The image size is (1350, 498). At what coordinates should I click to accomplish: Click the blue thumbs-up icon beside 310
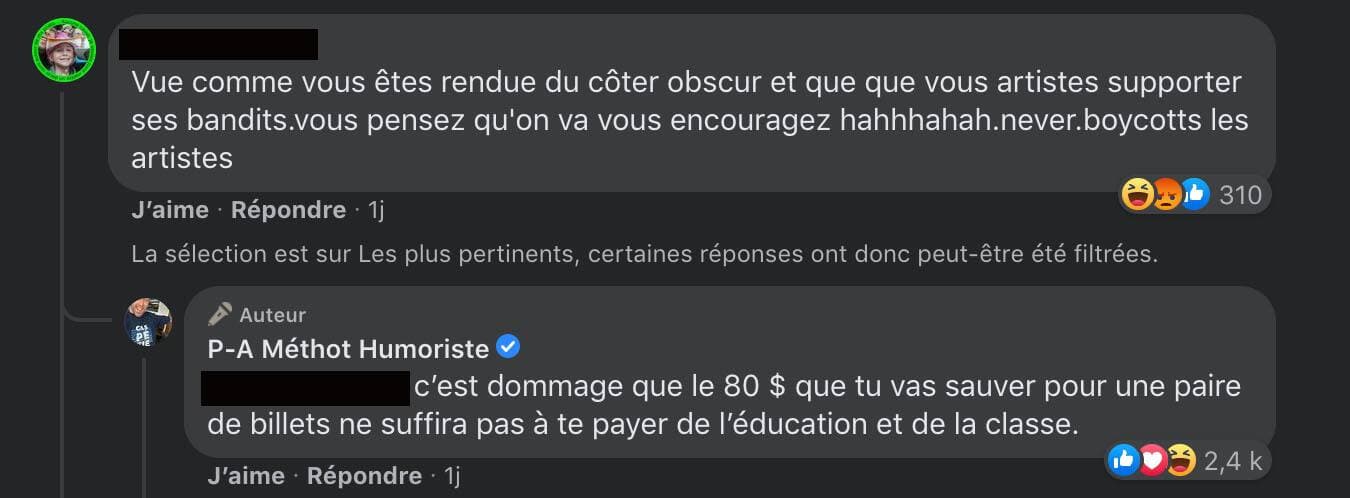pos(1194,194)
